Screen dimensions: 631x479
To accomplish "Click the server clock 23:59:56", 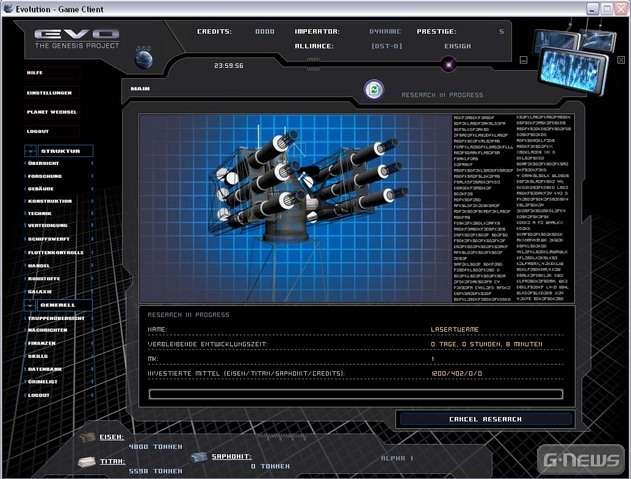I will point(229,66).
